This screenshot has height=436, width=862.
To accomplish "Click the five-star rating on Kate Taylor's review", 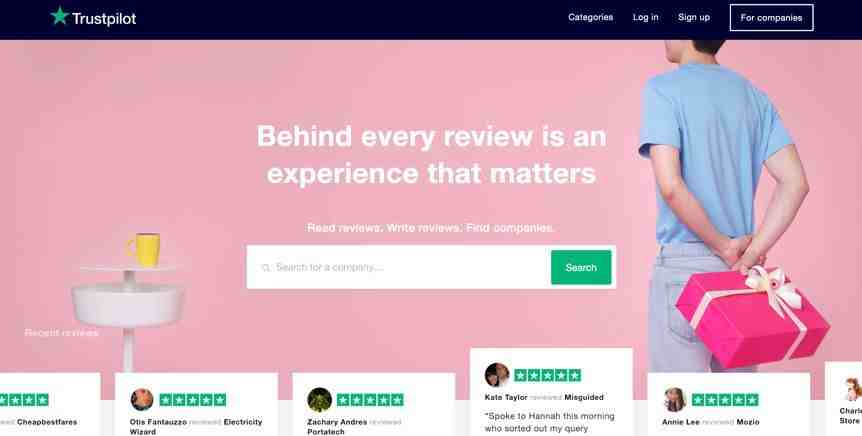I will (548, 376).
